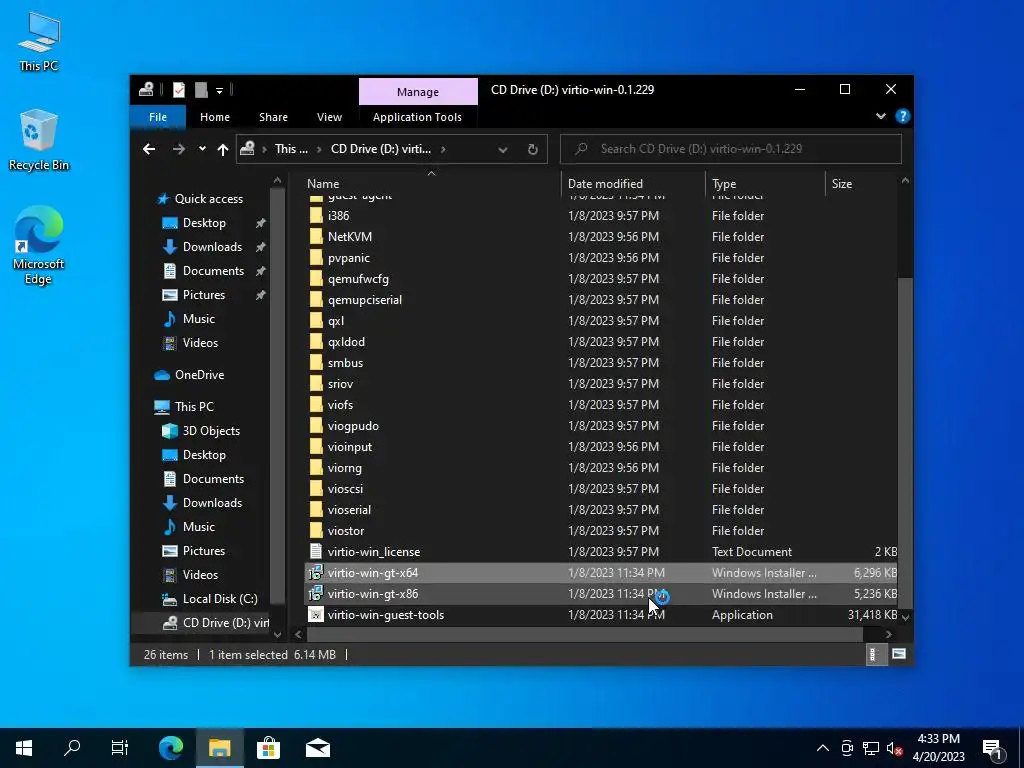Customize Quick Access Toolbar dropdown
Viewport: 1024px width, 768px height.
point(219,91)
